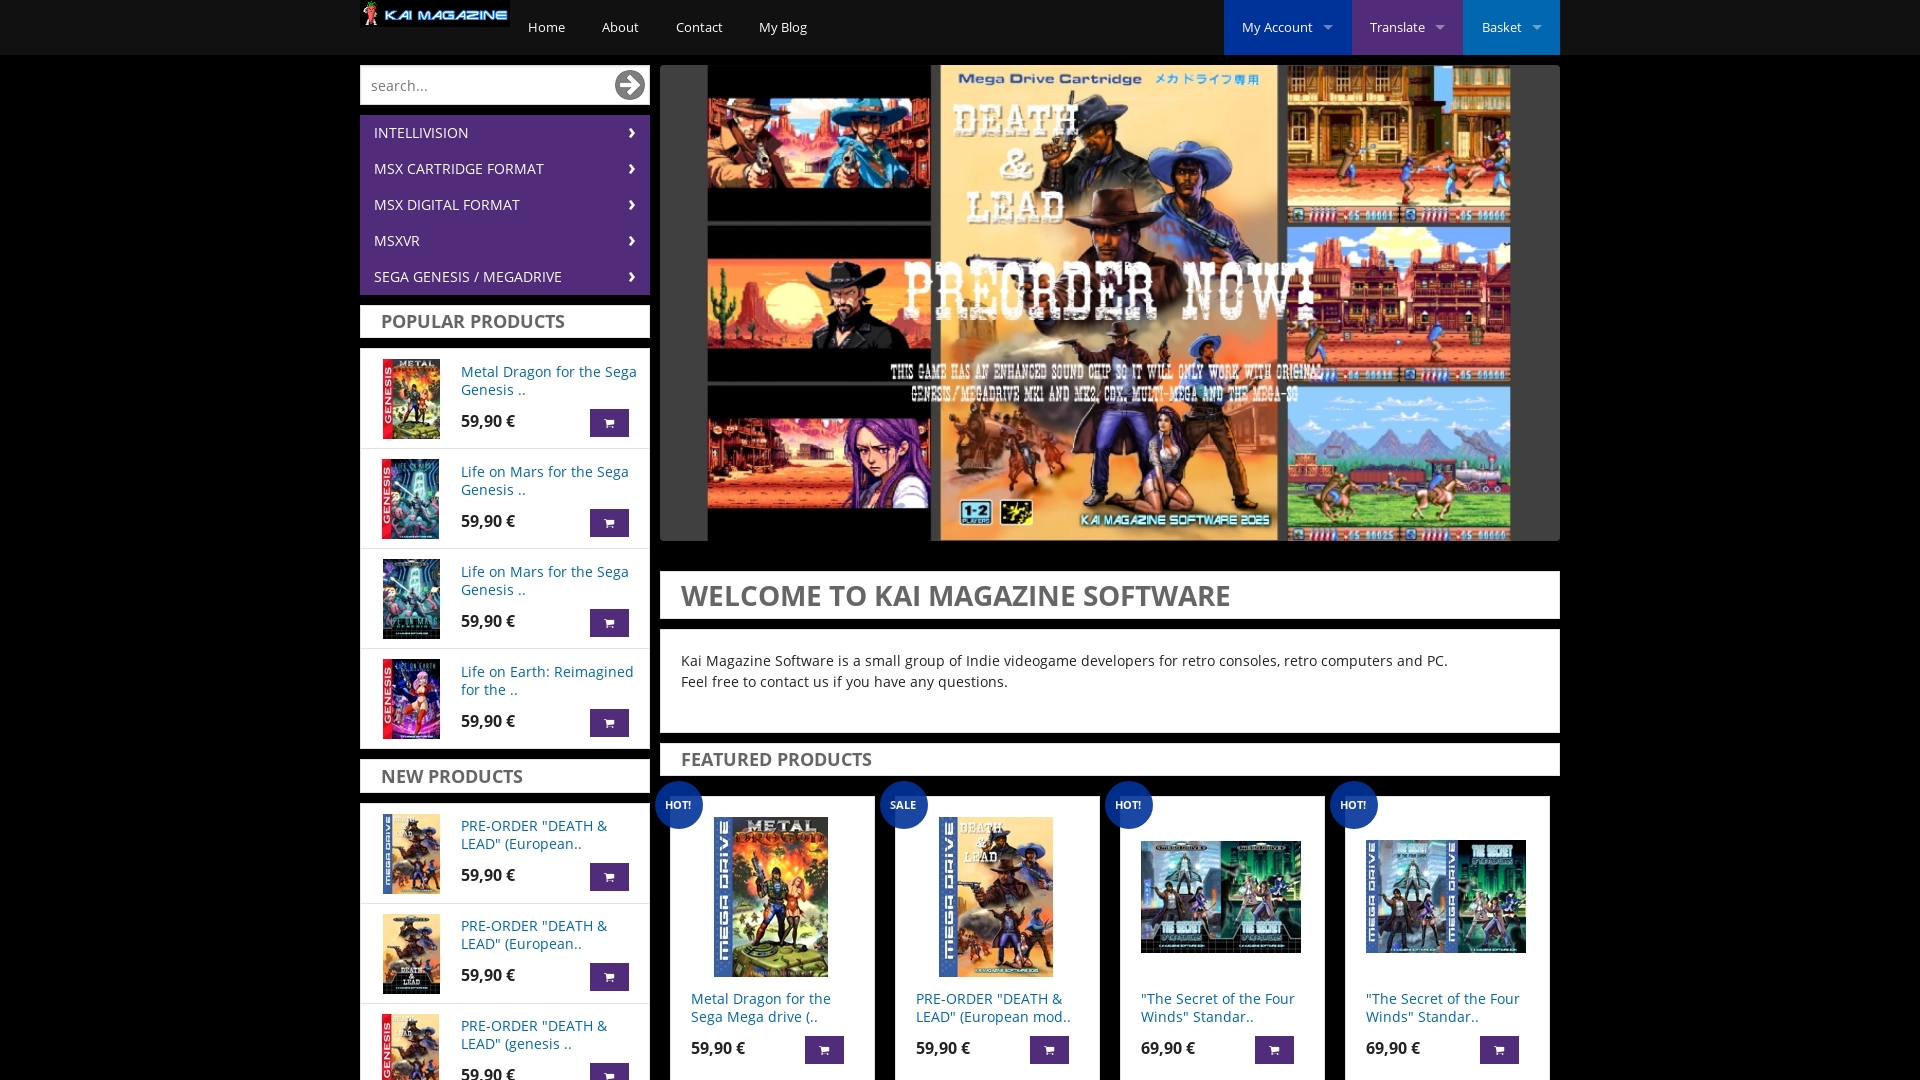Open the Contact page

699,27
